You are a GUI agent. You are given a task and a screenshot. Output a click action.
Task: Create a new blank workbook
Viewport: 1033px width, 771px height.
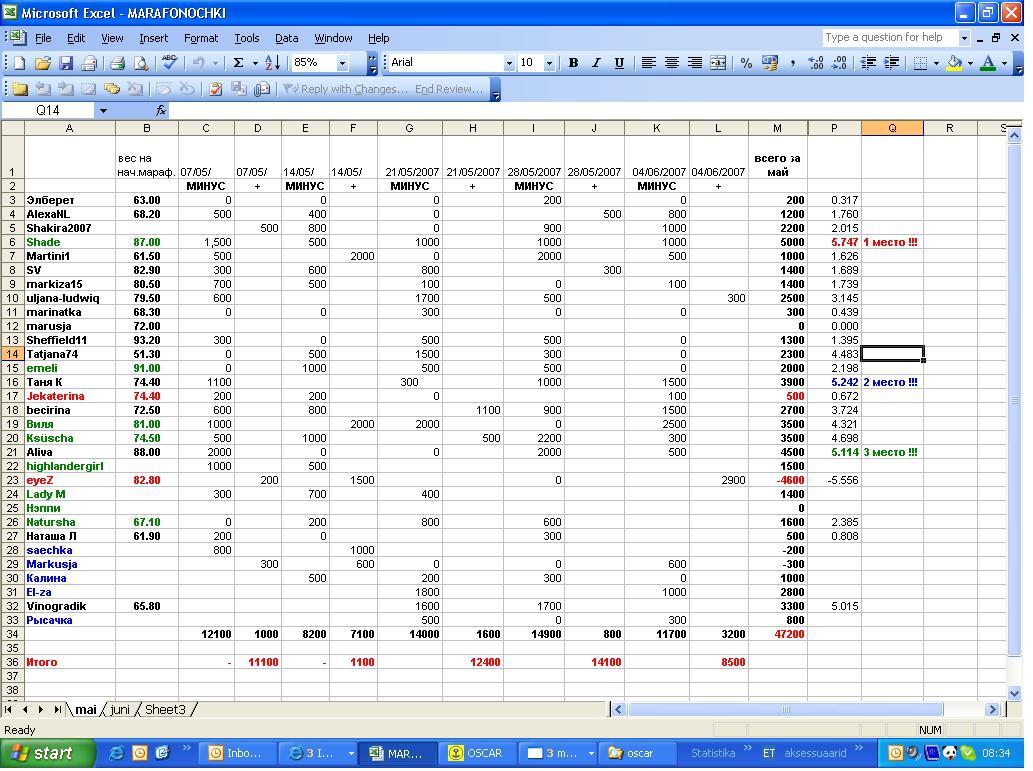20,63
